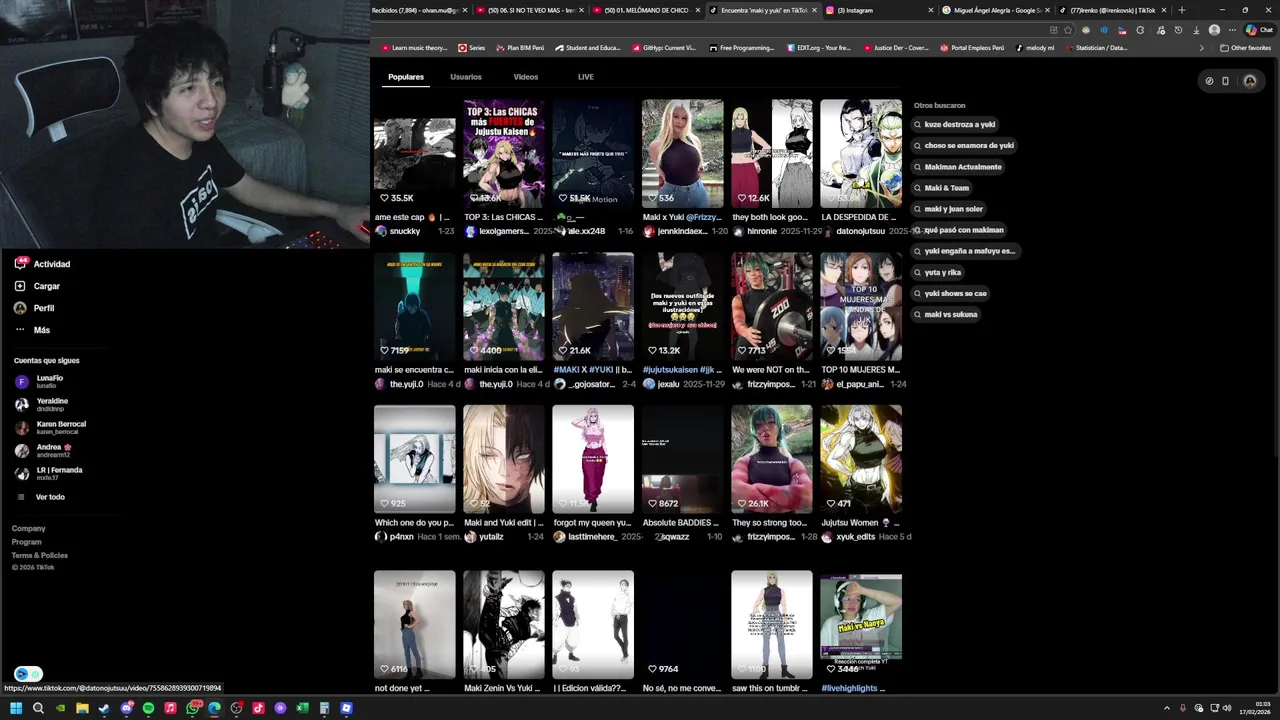Switch to the Instagram browser tab

click(x=880, y=10)
